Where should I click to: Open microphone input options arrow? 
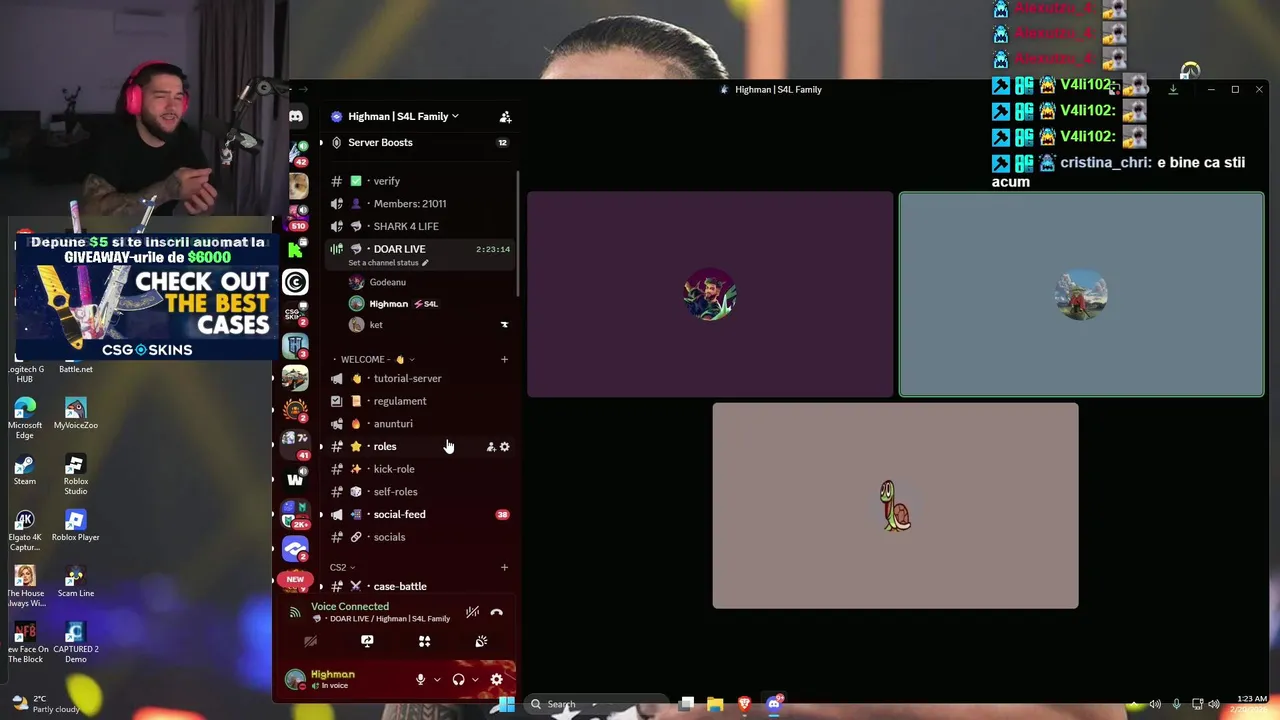(437, 680)
